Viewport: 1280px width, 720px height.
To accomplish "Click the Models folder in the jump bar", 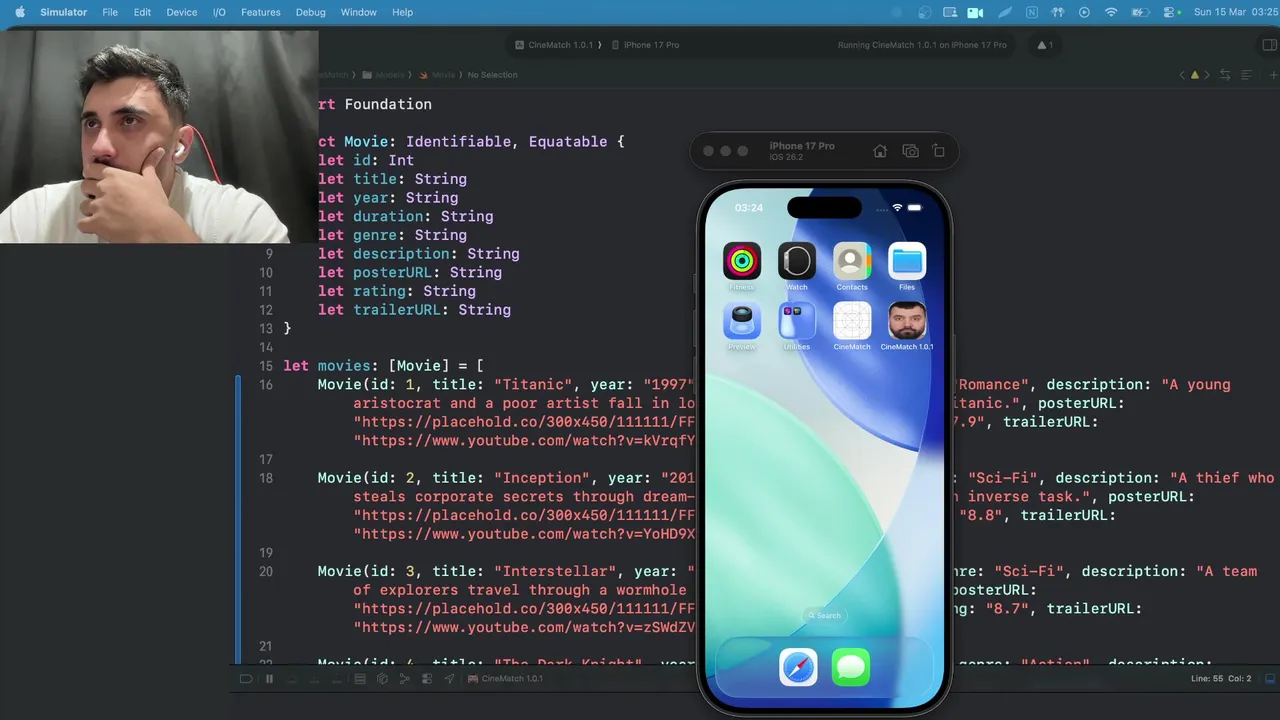I will [x=384, y=75].
